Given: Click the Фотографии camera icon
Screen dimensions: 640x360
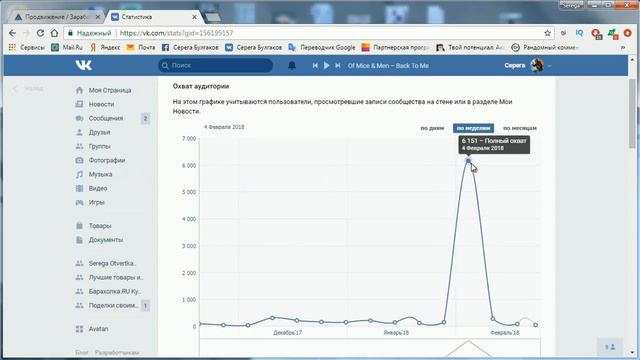Looking at the screenshot, I should 79,160.
